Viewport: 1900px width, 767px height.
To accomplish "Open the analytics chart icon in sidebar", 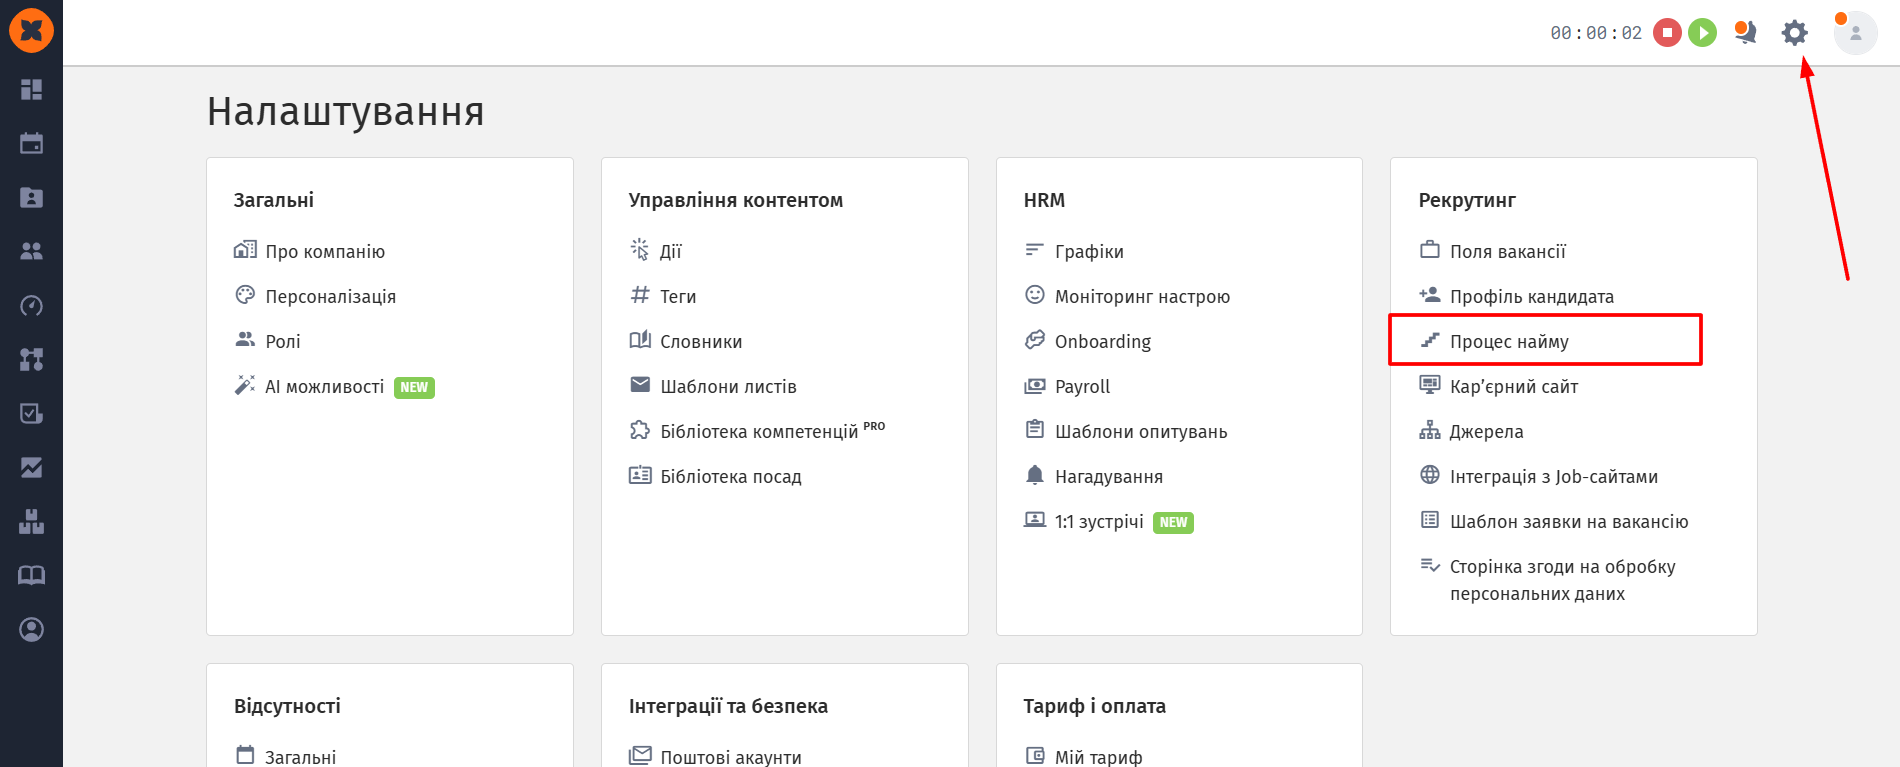I will [x=31, y=467].
